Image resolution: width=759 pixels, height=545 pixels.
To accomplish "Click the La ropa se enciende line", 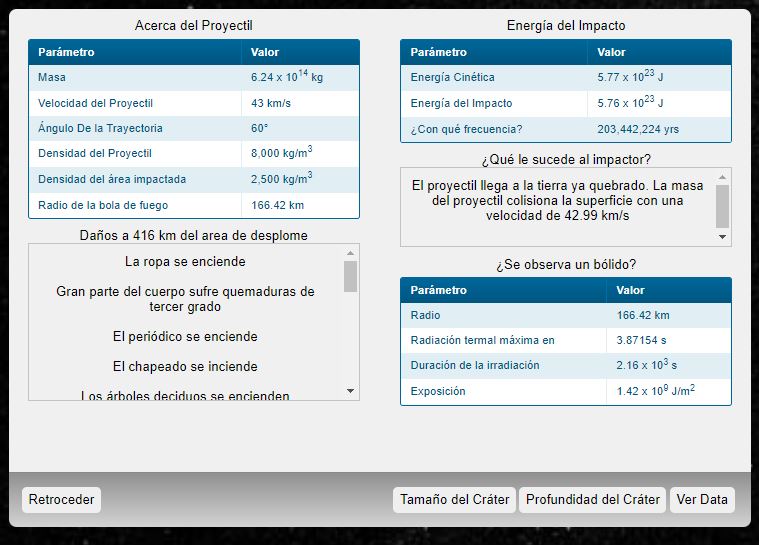I will click(185, 262).
